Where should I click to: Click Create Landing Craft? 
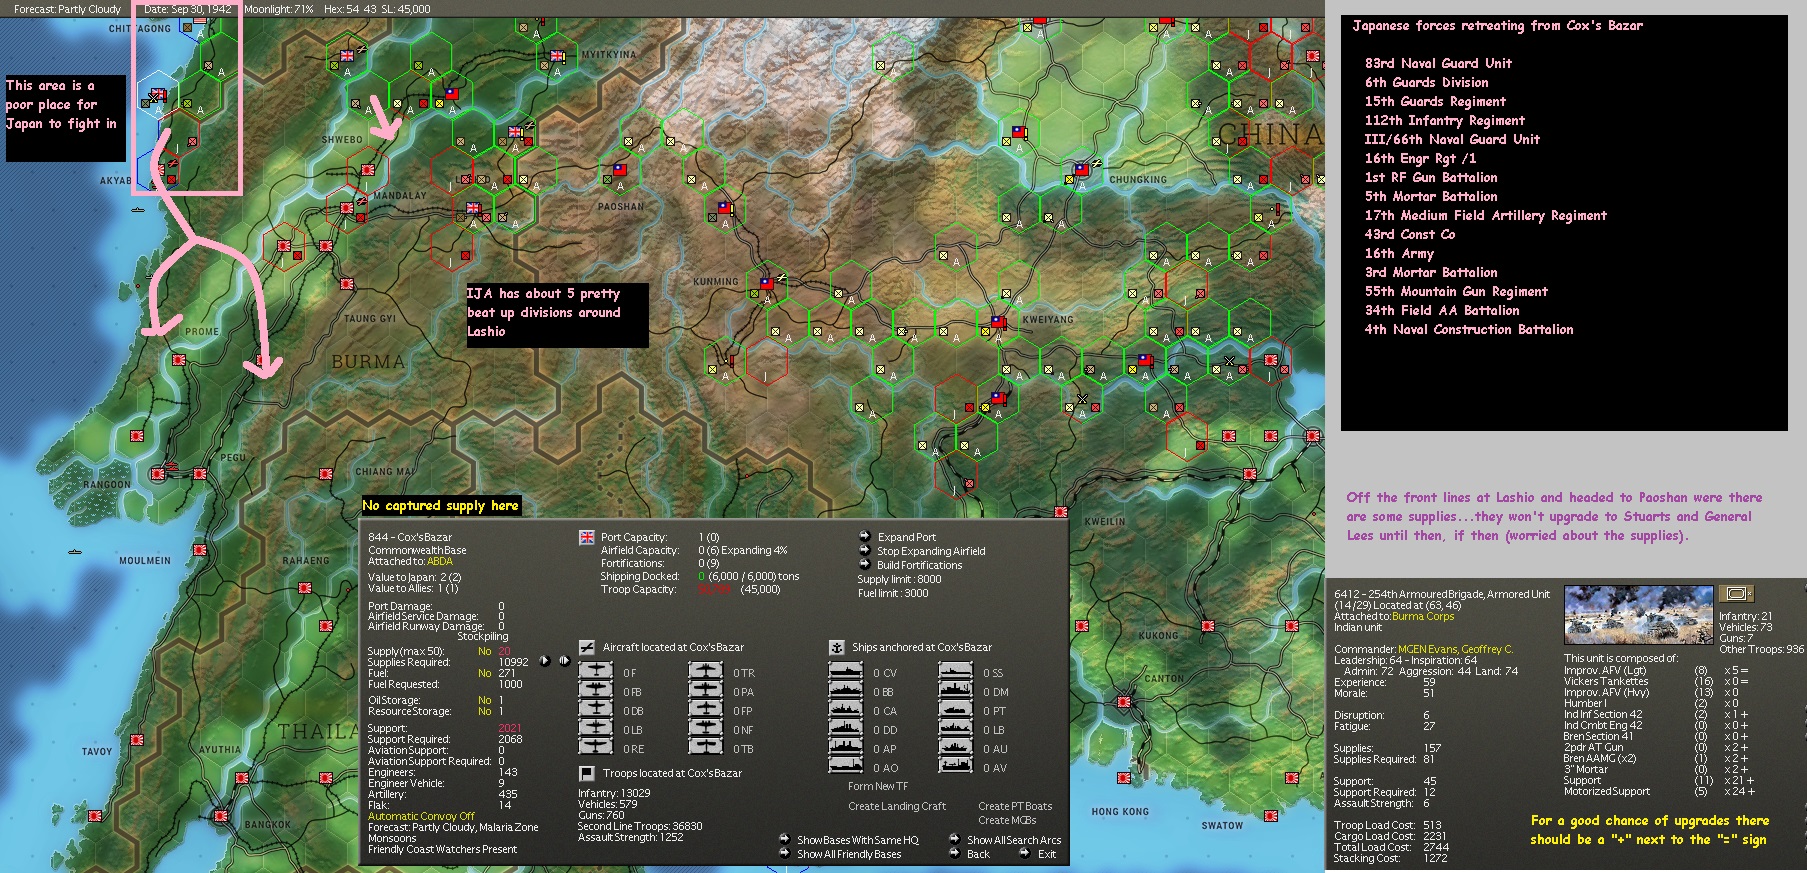tap(897, 806)
